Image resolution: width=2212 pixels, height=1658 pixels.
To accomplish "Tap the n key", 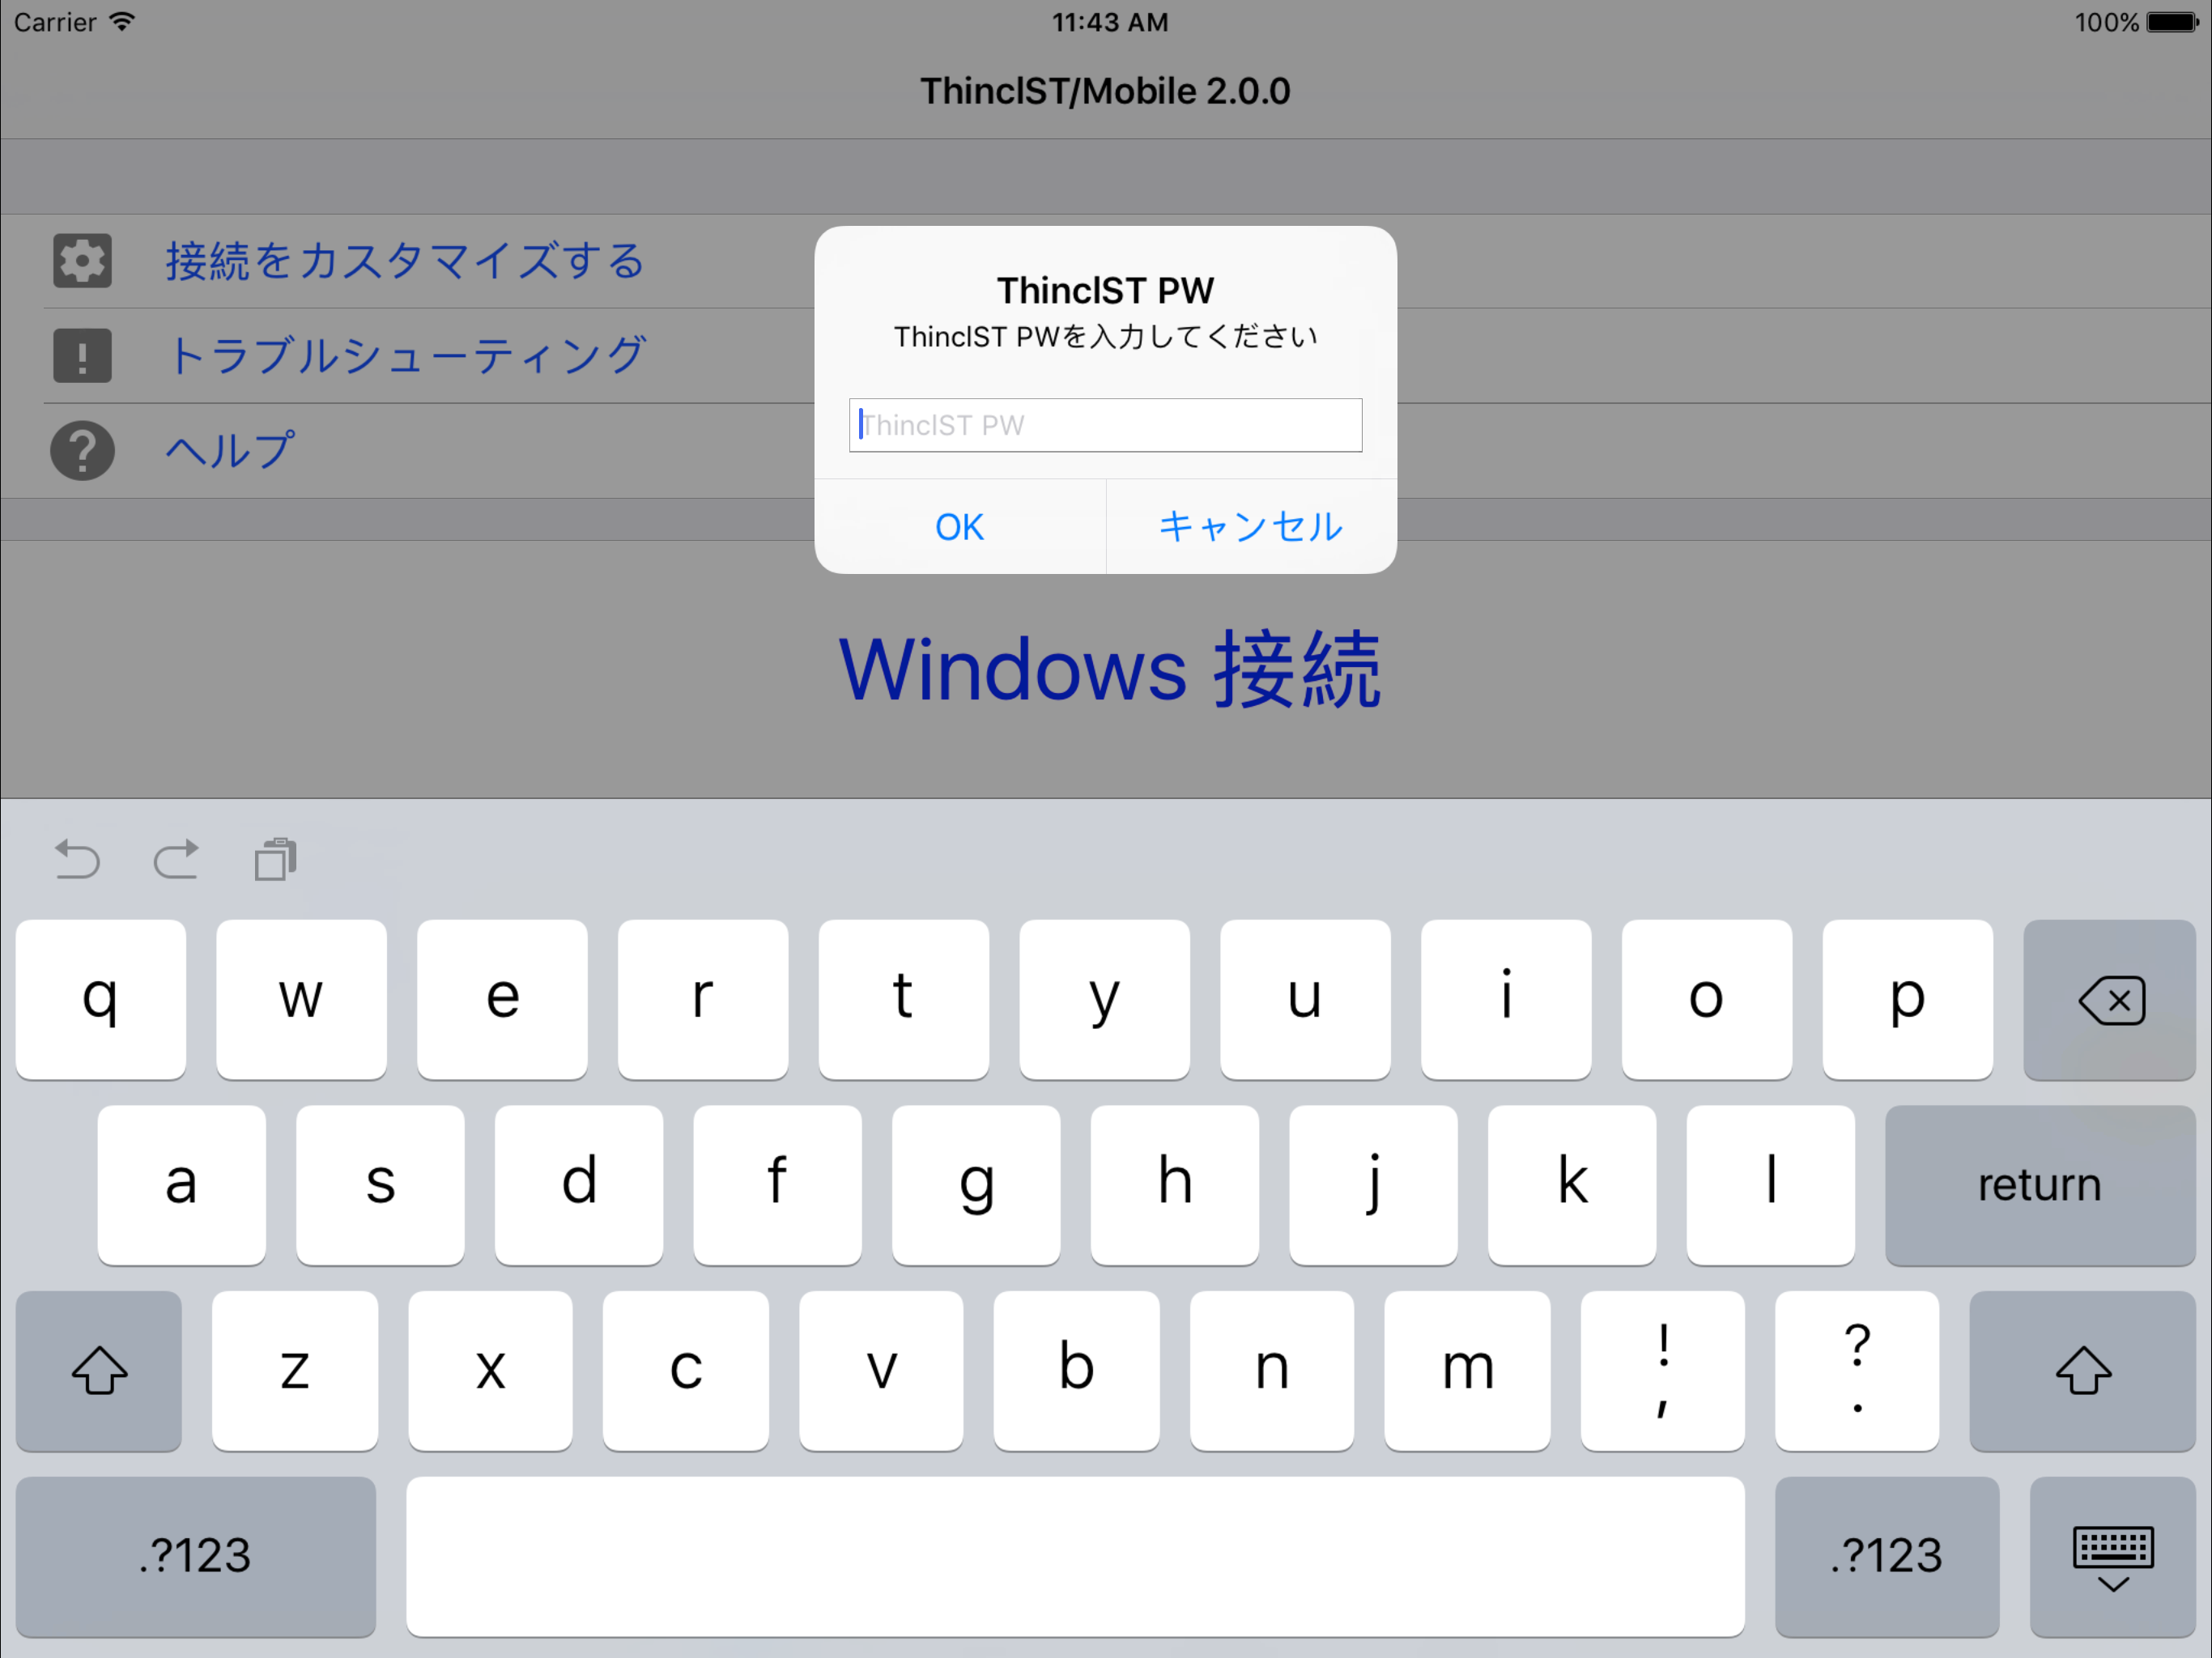I will [1272, 1370].
